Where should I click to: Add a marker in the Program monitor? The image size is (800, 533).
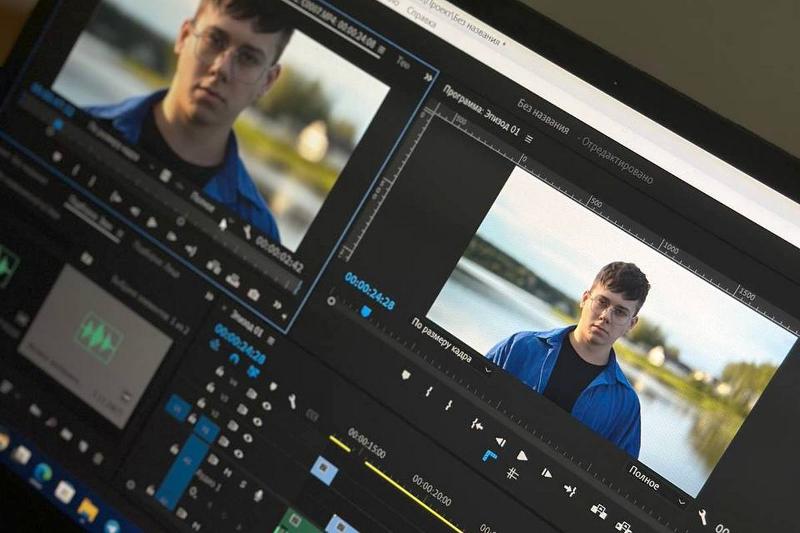tap(405, 375)
